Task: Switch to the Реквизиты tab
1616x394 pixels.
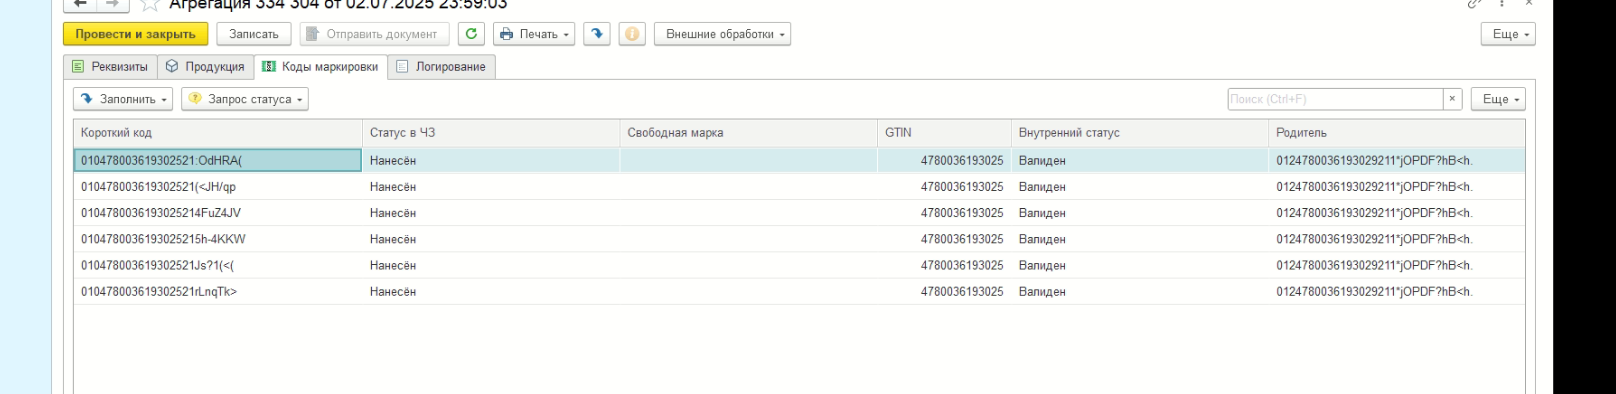Action: point(111,67)
